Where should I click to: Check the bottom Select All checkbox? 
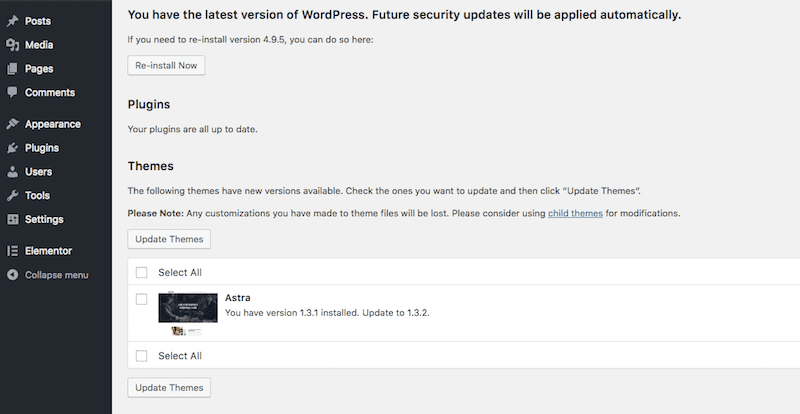(x=141, y=356)
